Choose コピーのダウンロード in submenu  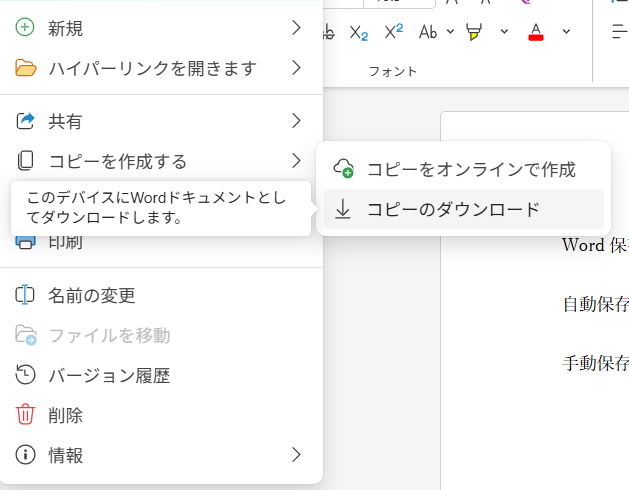tap(464, 209)
